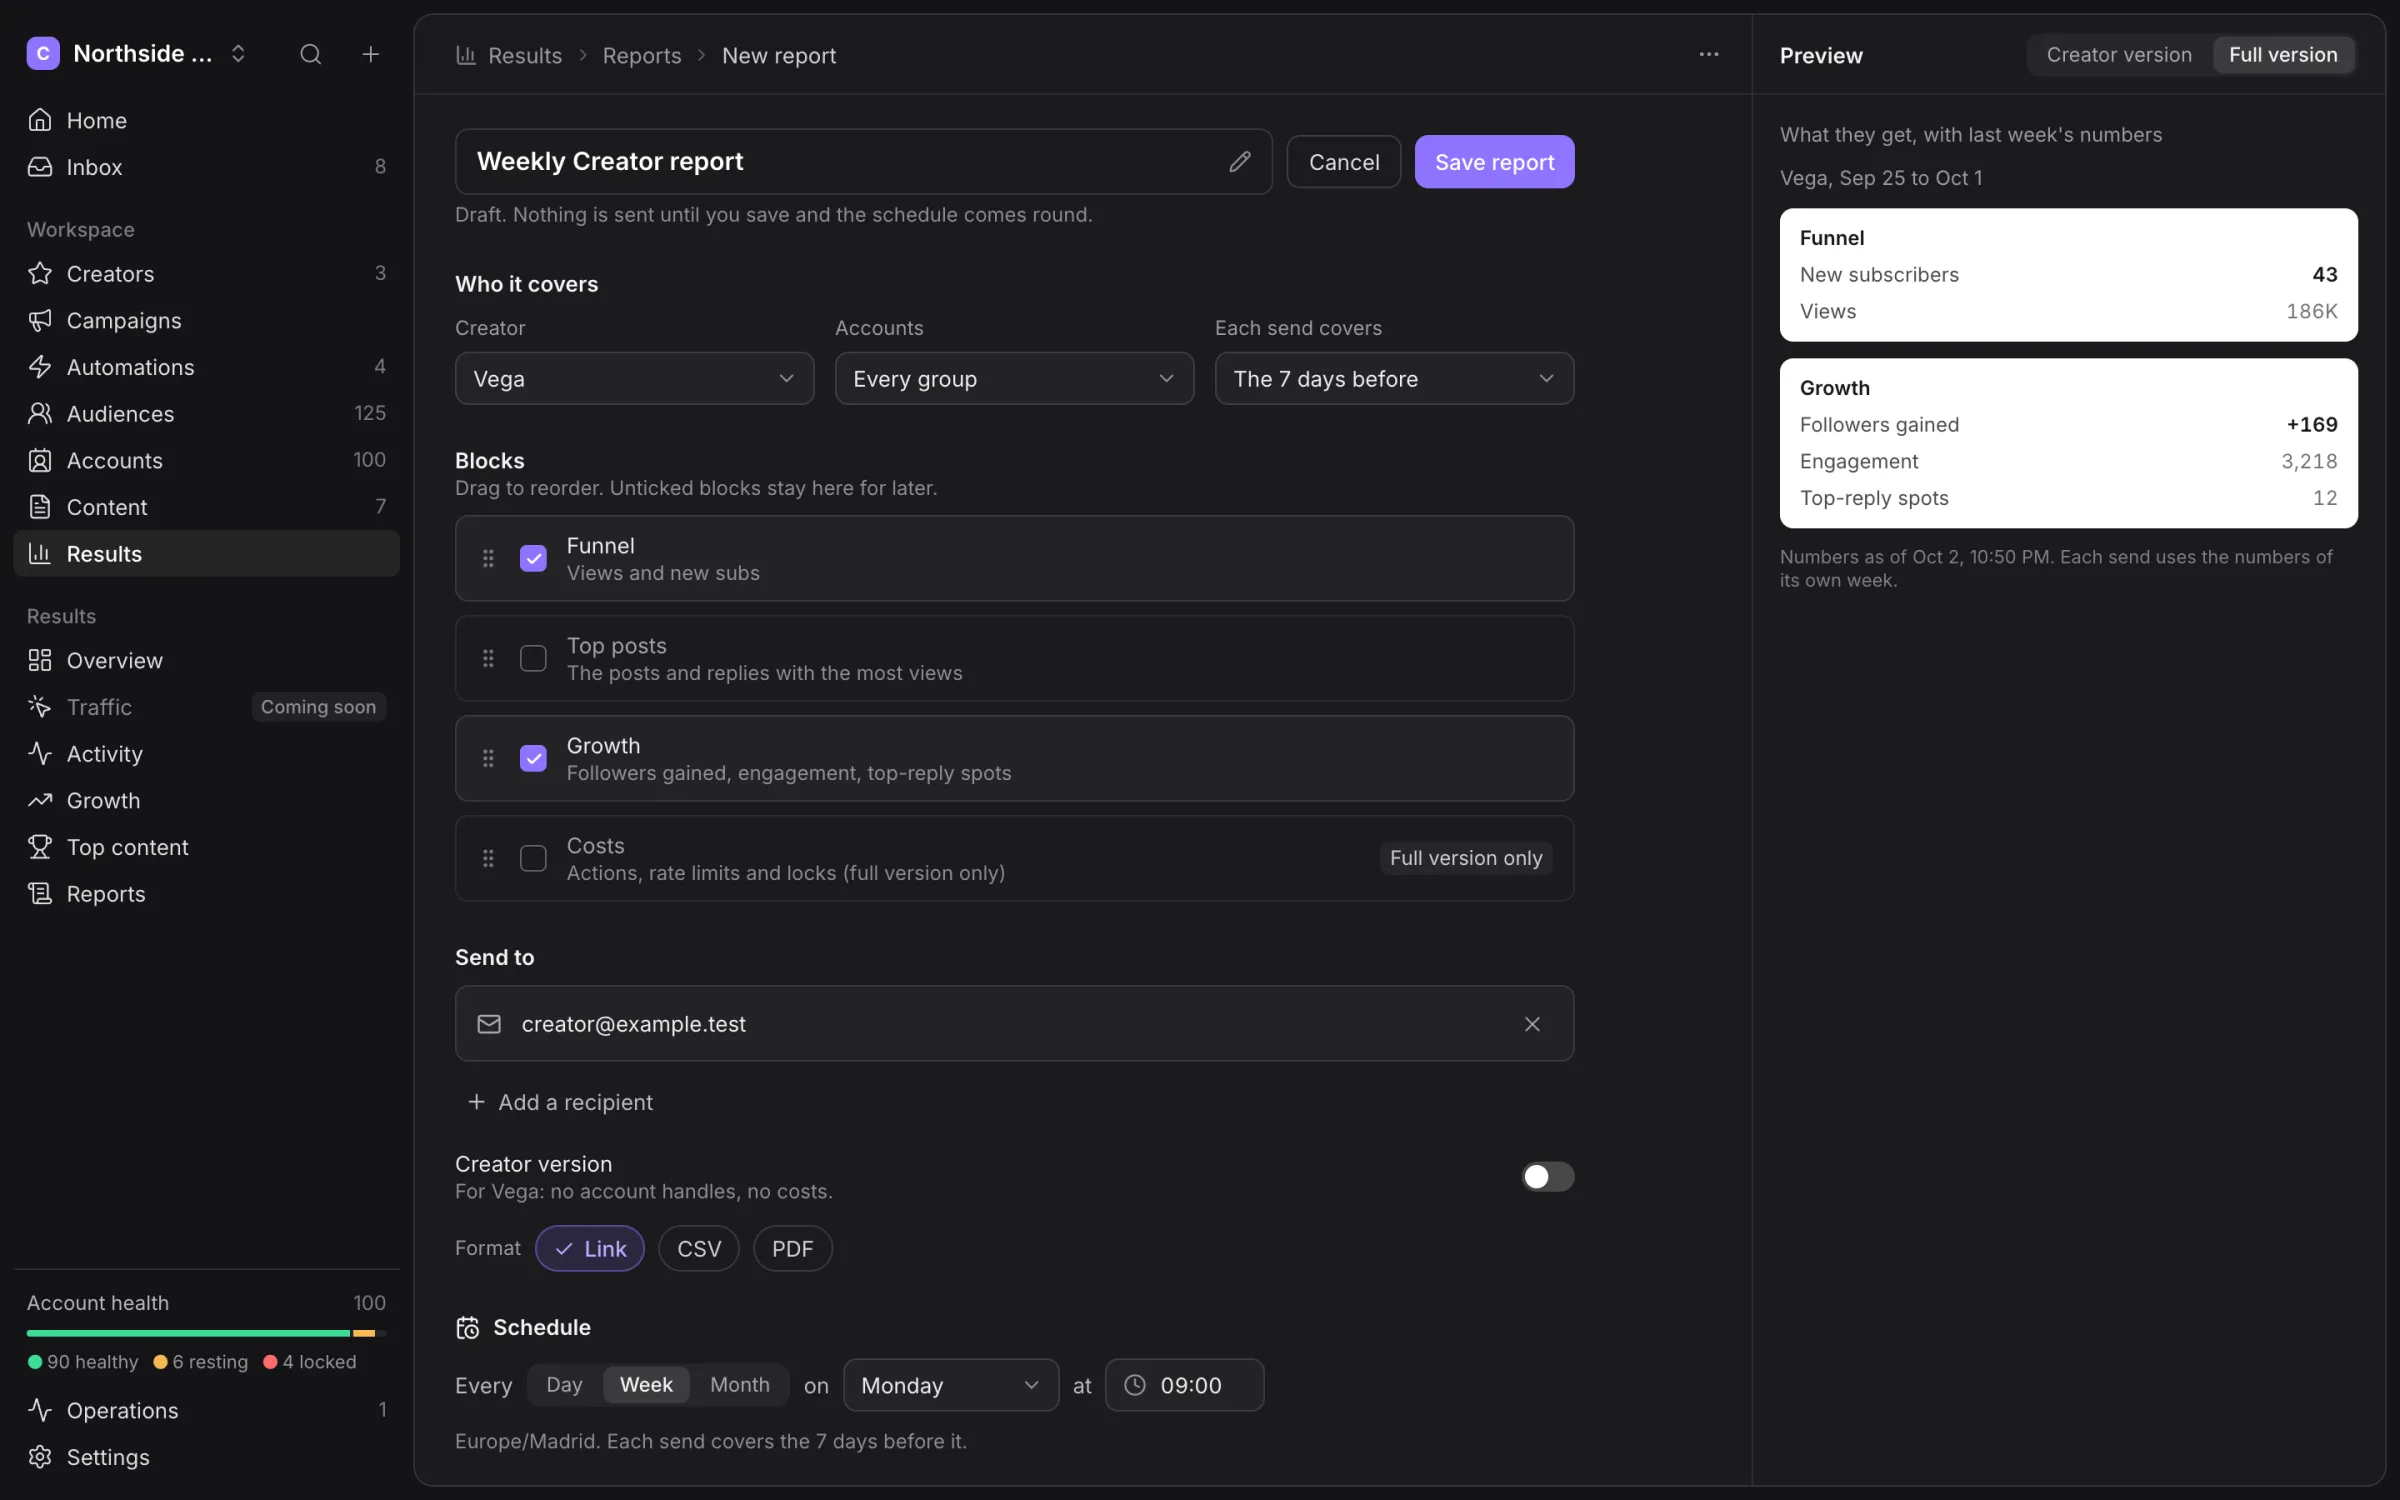Click the 6 resting status label
Screen dimensions: 2400x1500
pyautogui.click(x=200, y=1362)
